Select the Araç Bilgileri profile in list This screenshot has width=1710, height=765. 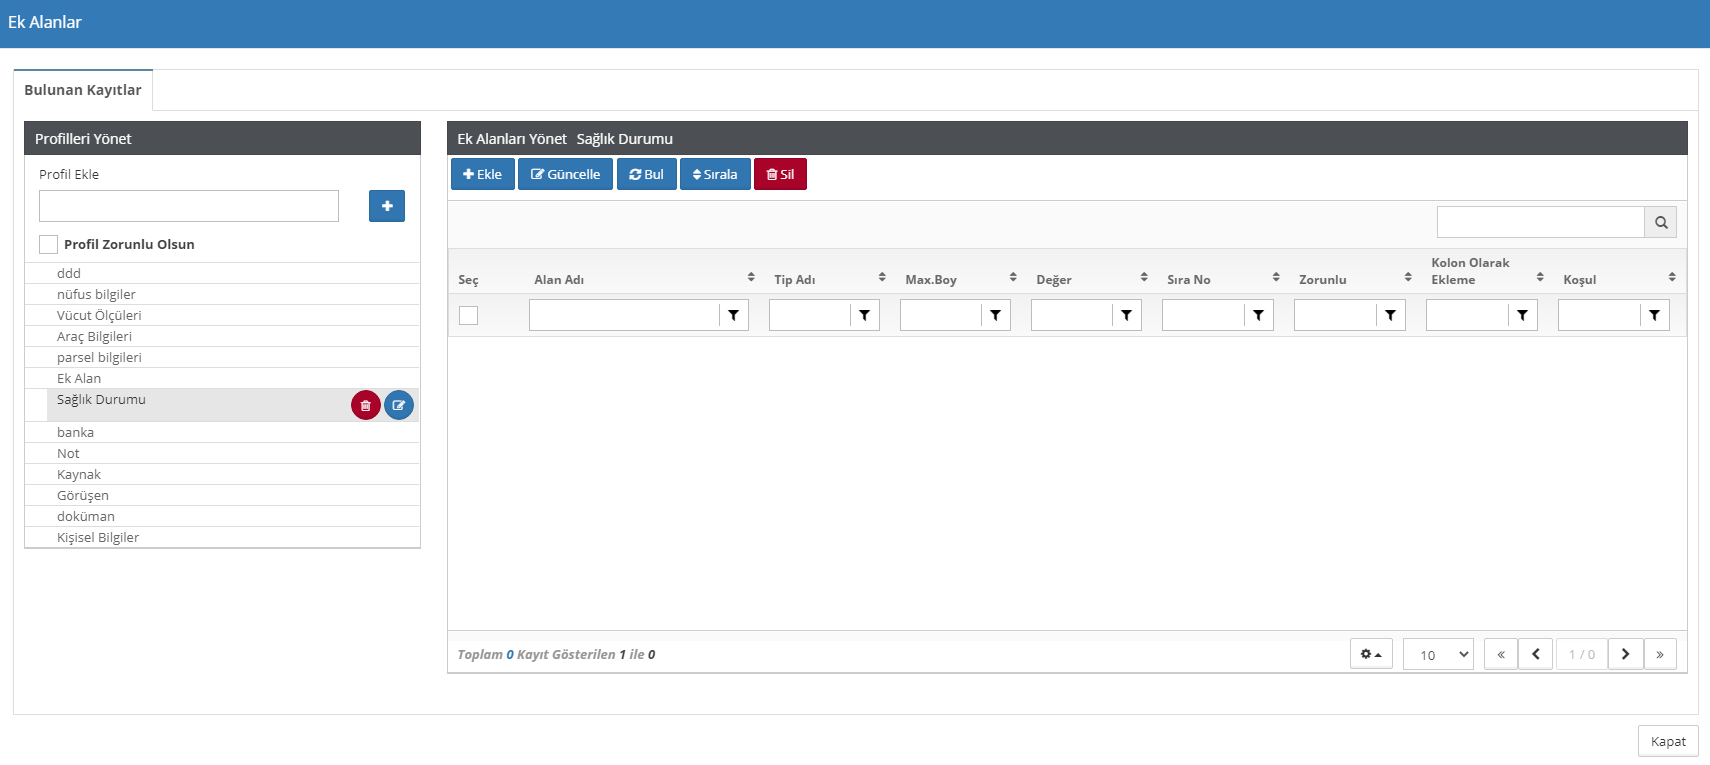tap(94, 336)
